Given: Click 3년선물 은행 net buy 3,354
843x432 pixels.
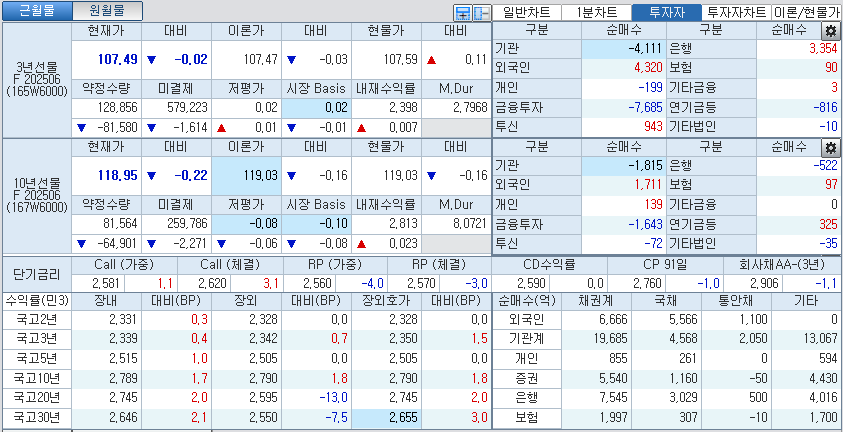Looking at the screenshot, I should point(823,49).
